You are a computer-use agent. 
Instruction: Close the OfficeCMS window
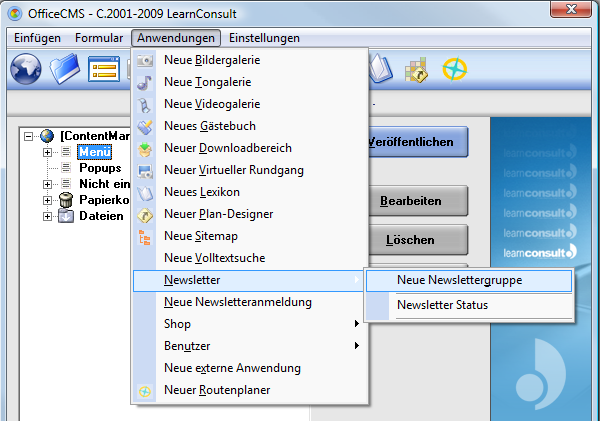click(x=571, y=9)
